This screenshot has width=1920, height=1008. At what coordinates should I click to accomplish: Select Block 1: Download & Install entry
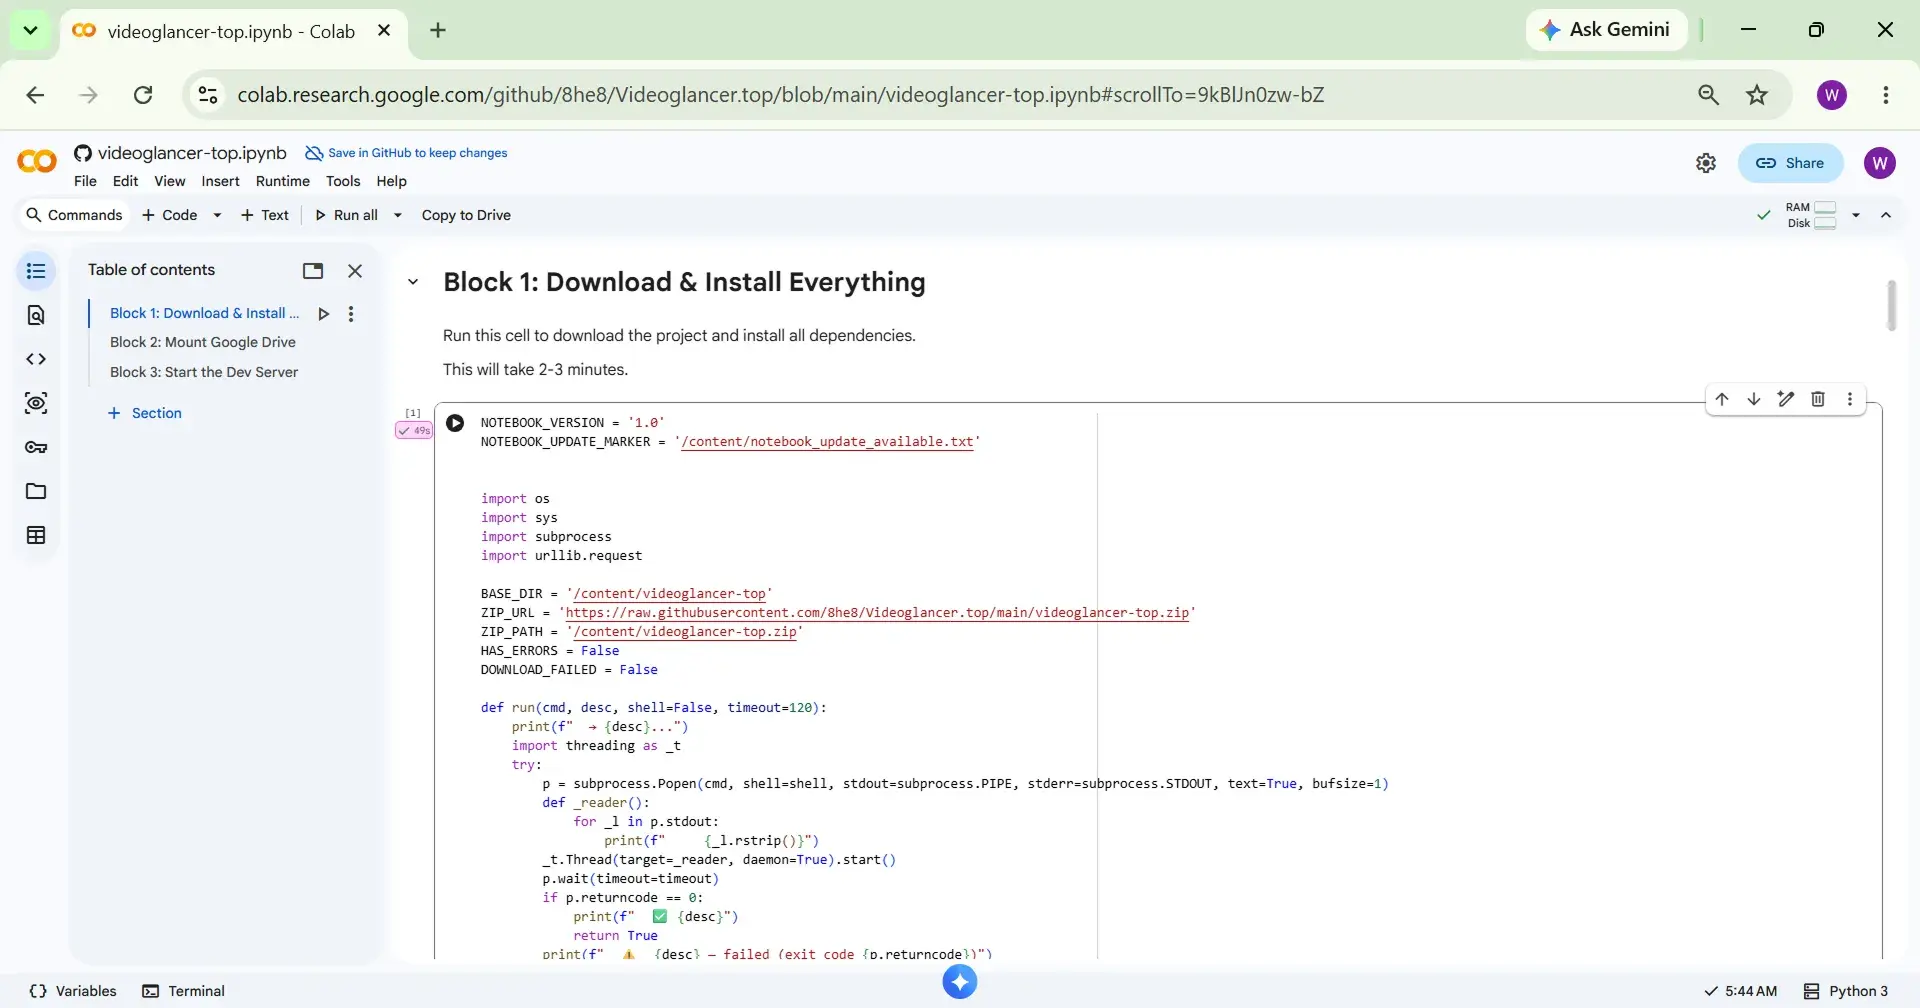coord(204,313)
